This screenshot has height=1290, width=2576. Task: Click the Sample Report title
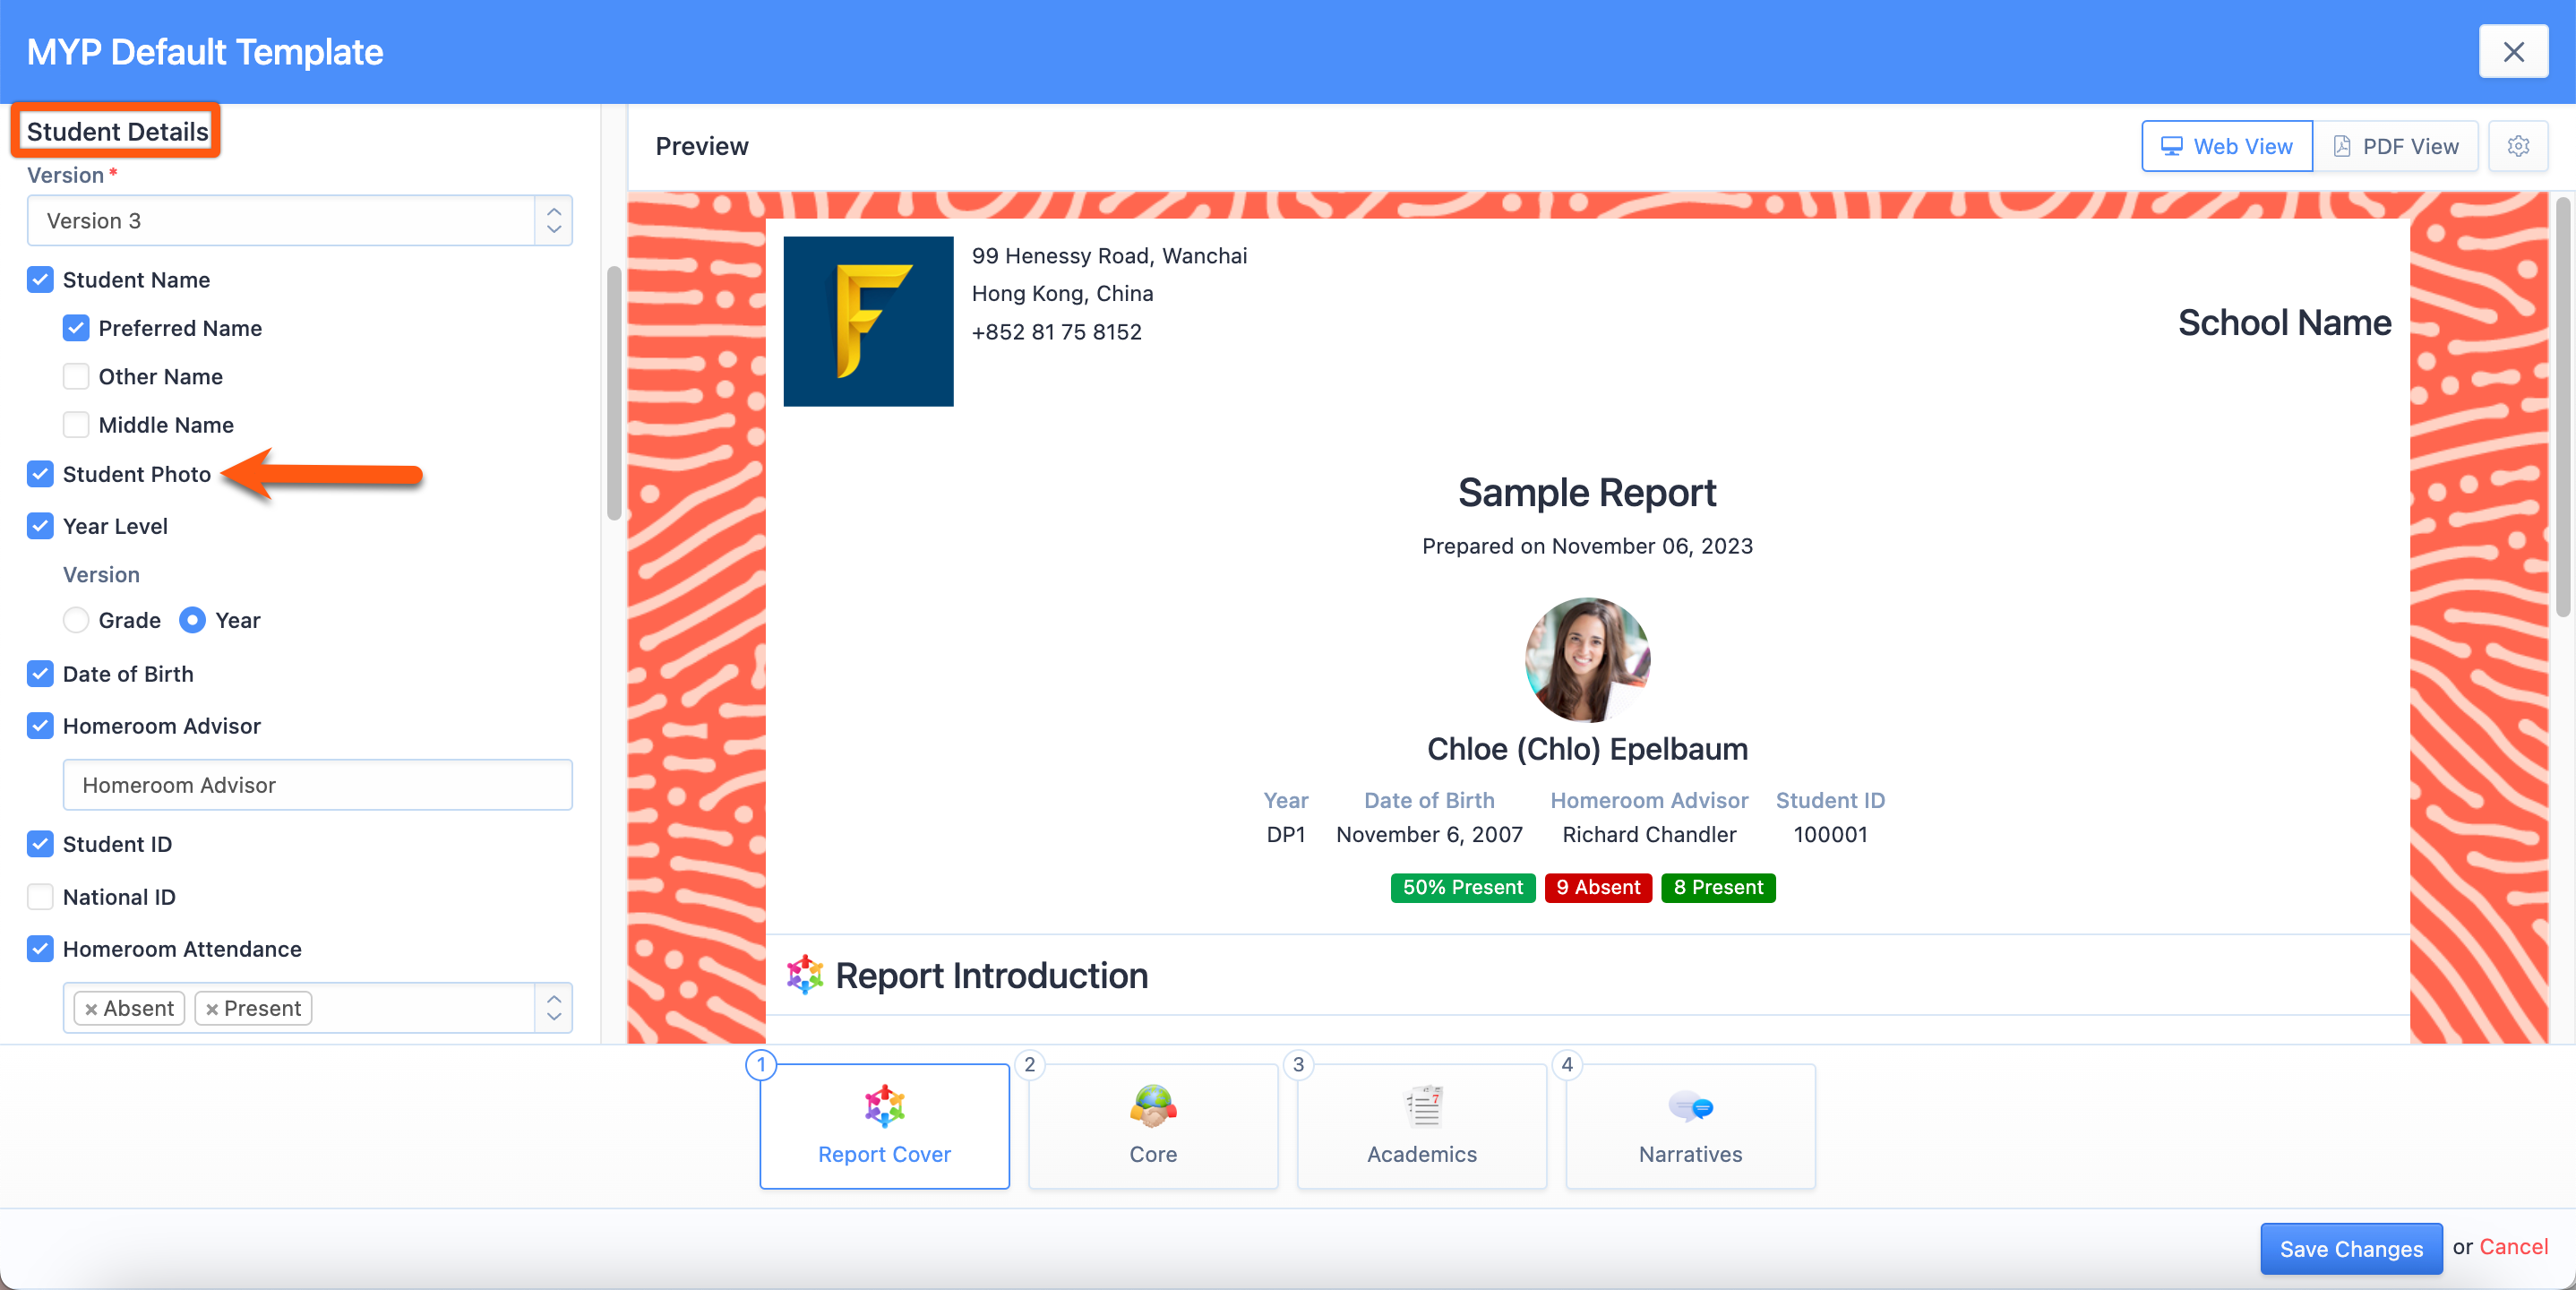click(x=1587, y=492)
